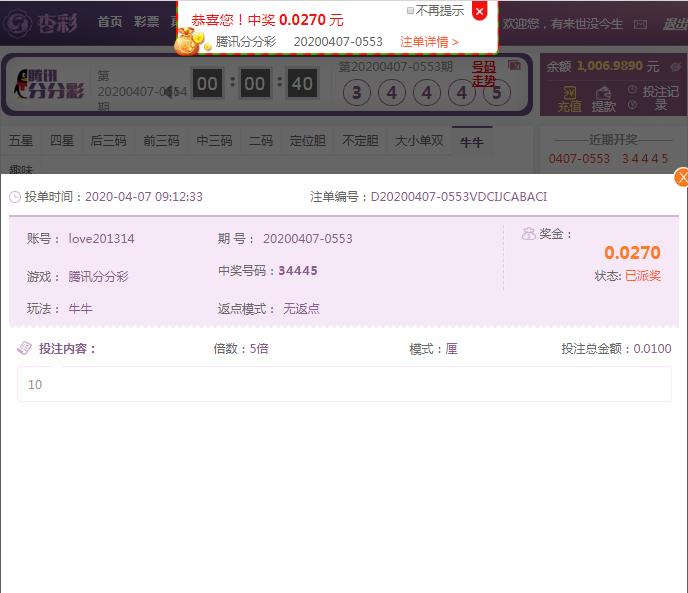Viewport: 688px width, 593px height.
Task: Select 后三码 tab
Action: 108,141
